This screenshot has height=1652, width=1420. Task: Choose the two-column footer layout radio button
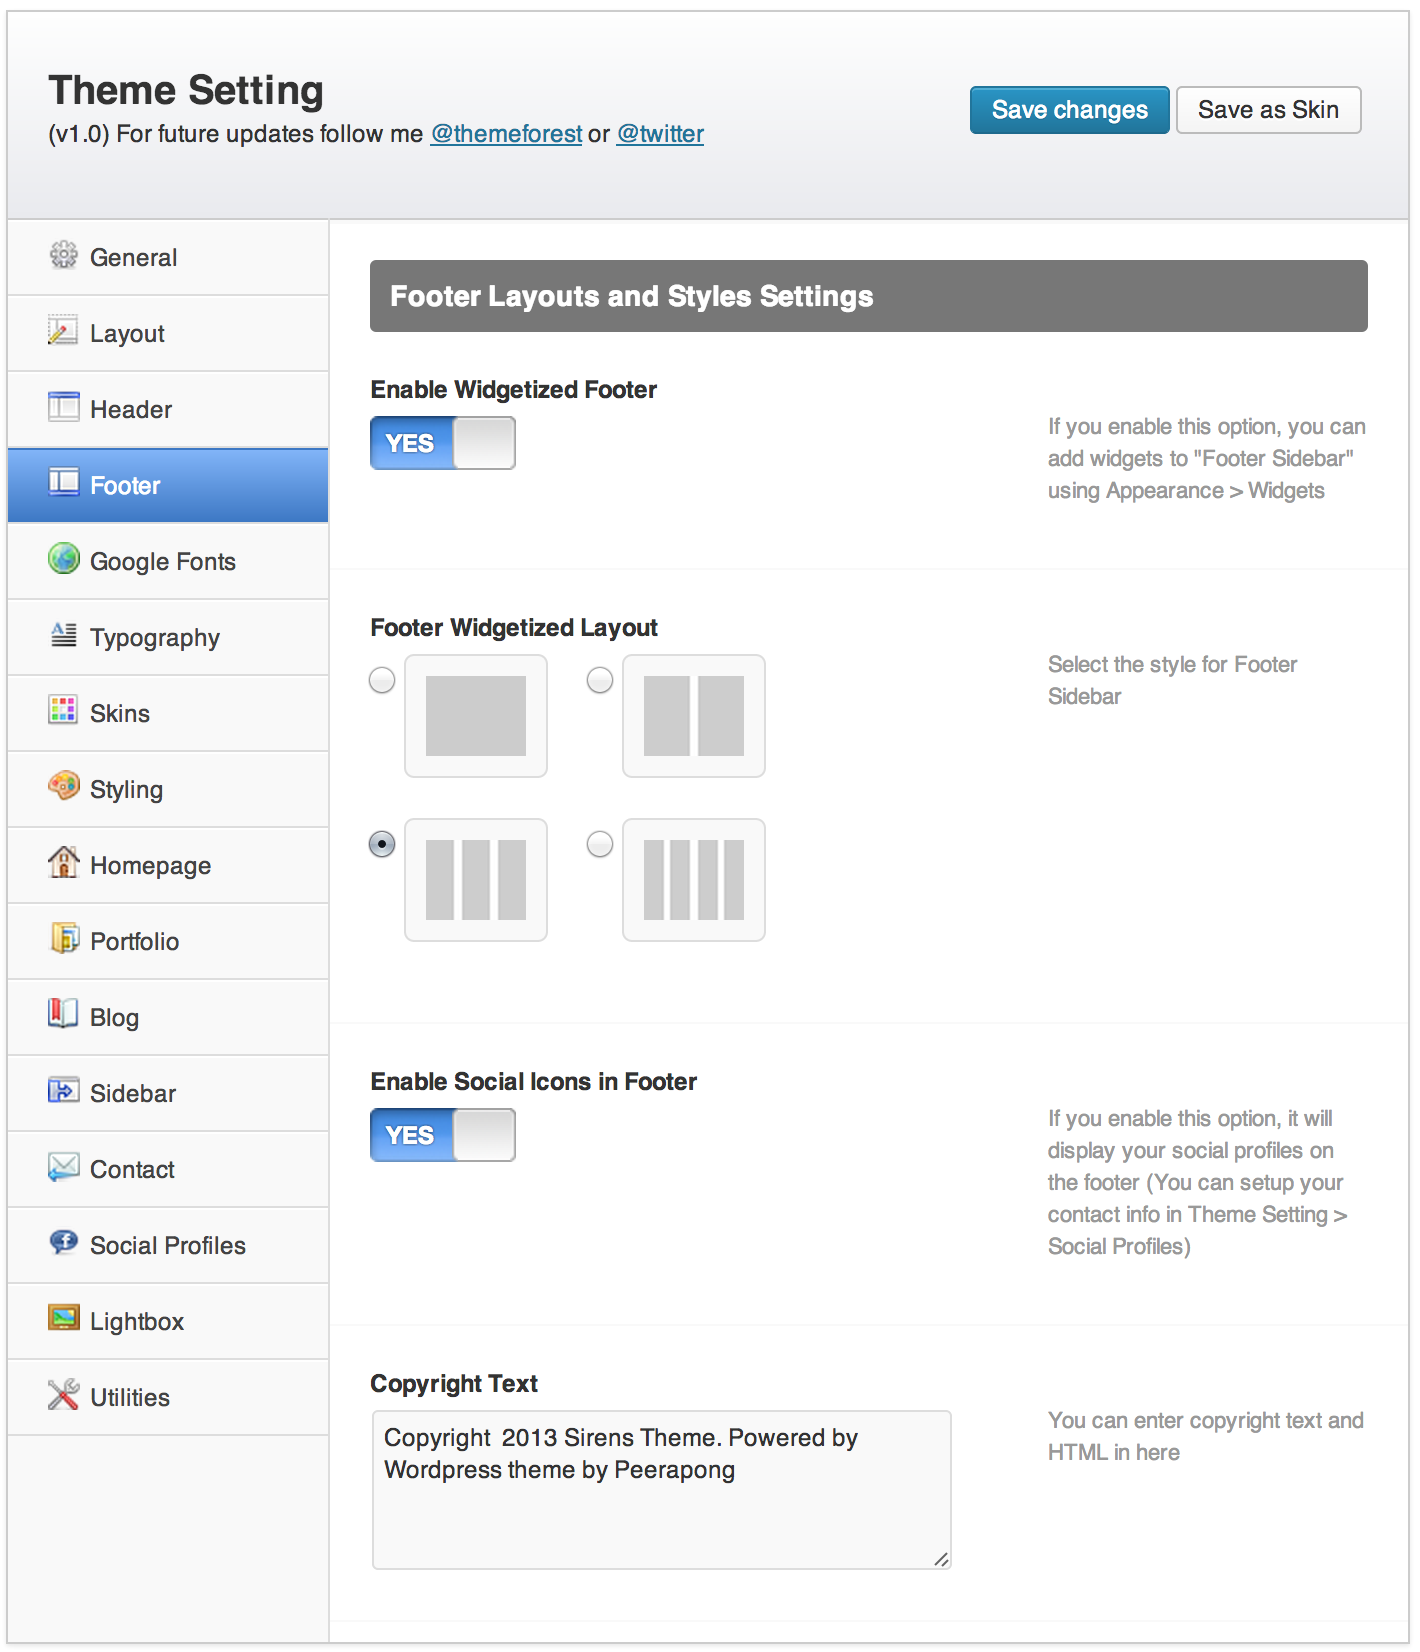pos(600,681)
